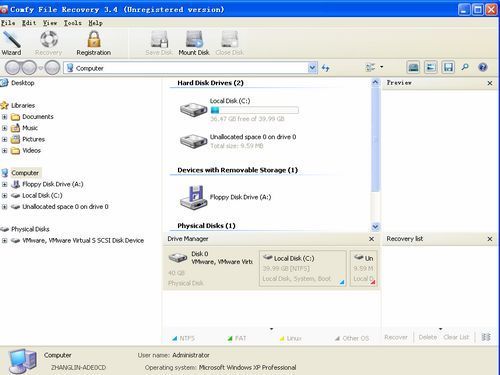Click the refresh arrows beside address bar
Viewport: 500px width, 375px height.
click(x=325, y=68)
